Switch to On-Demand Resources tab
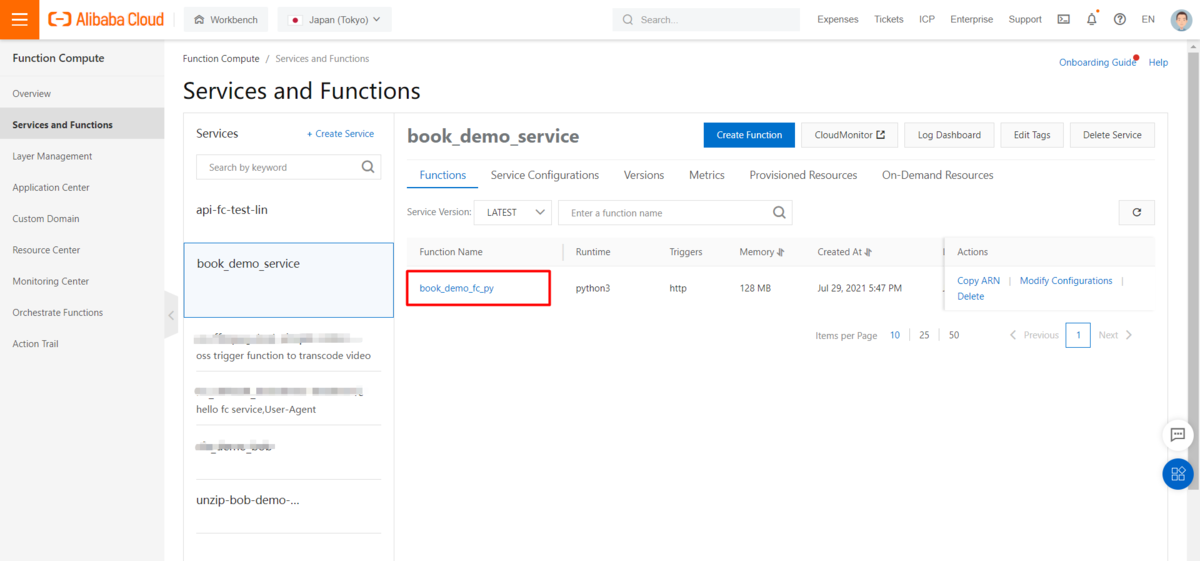The image size is (1200, 561). point(938,175)
